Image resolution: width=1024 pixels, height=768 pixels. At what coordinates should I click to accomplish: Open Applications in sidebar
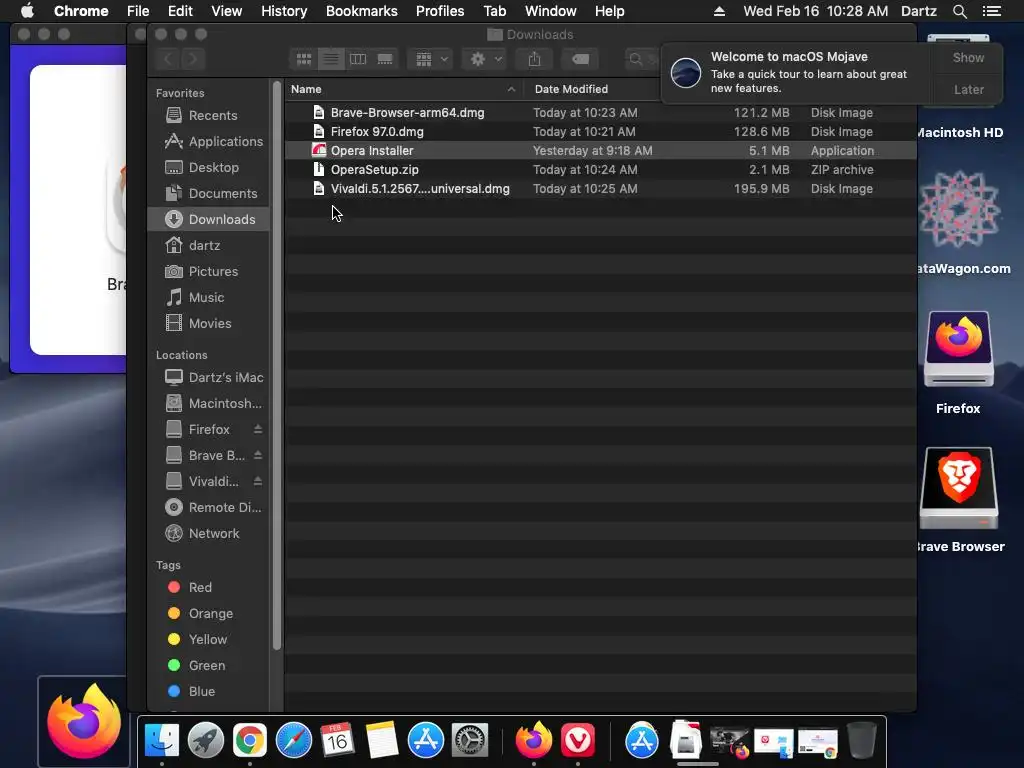(208, 142)
